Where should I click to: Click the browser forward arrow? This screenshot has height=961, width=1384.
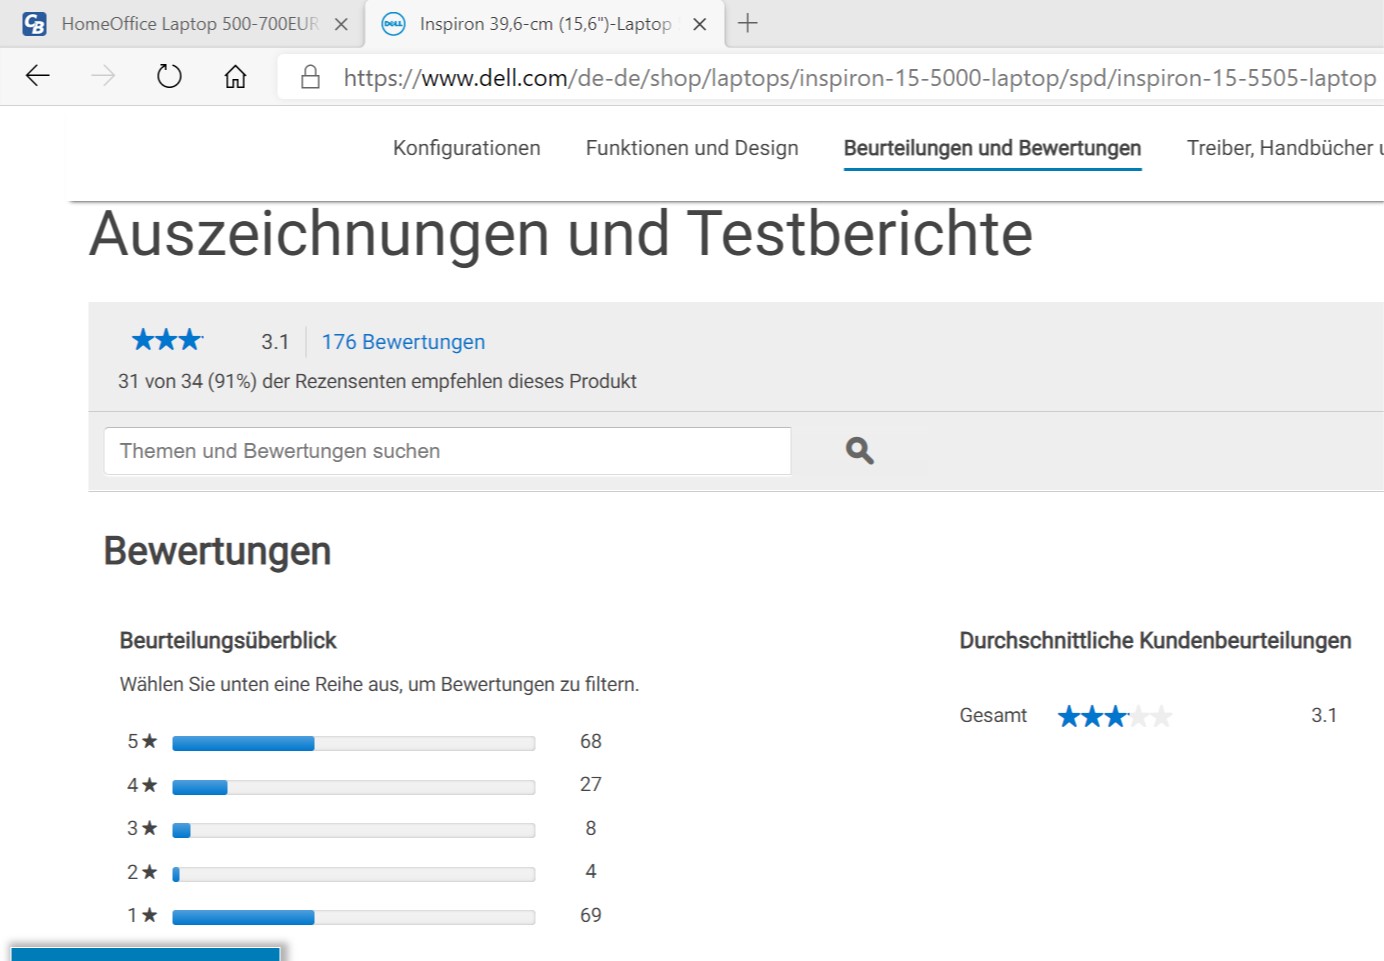coord(103,76)
